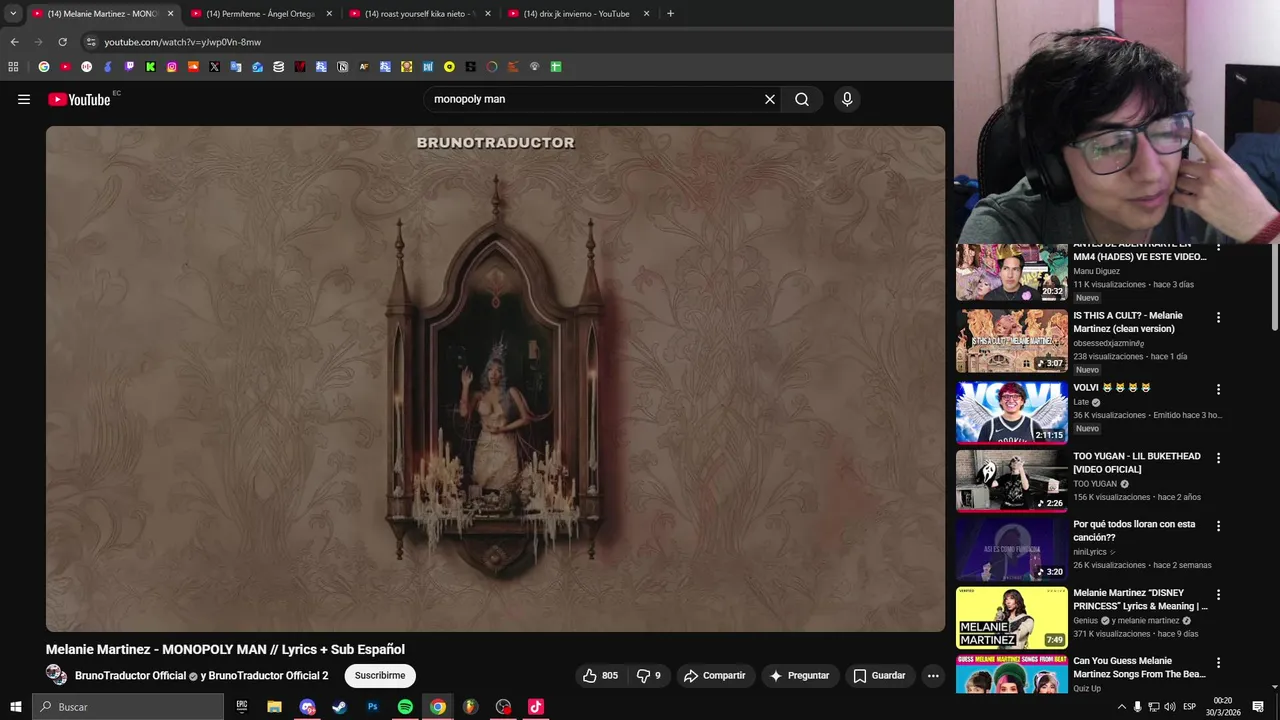Run search with the magnifier button
This screenshot has height=720, width=1280.
(802, 99)
